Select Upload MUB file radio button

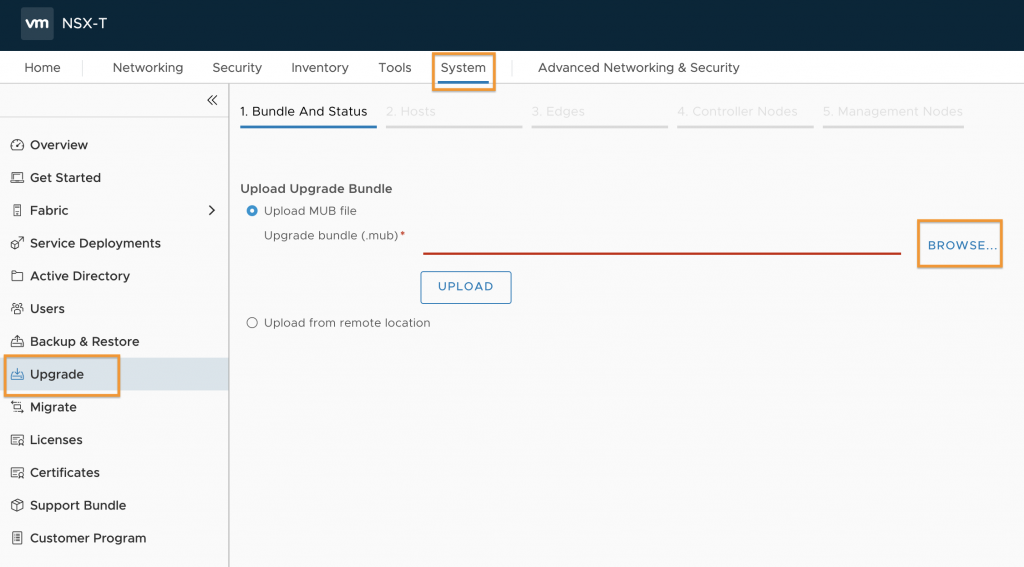pyautogui.click(x=252, y=211)
